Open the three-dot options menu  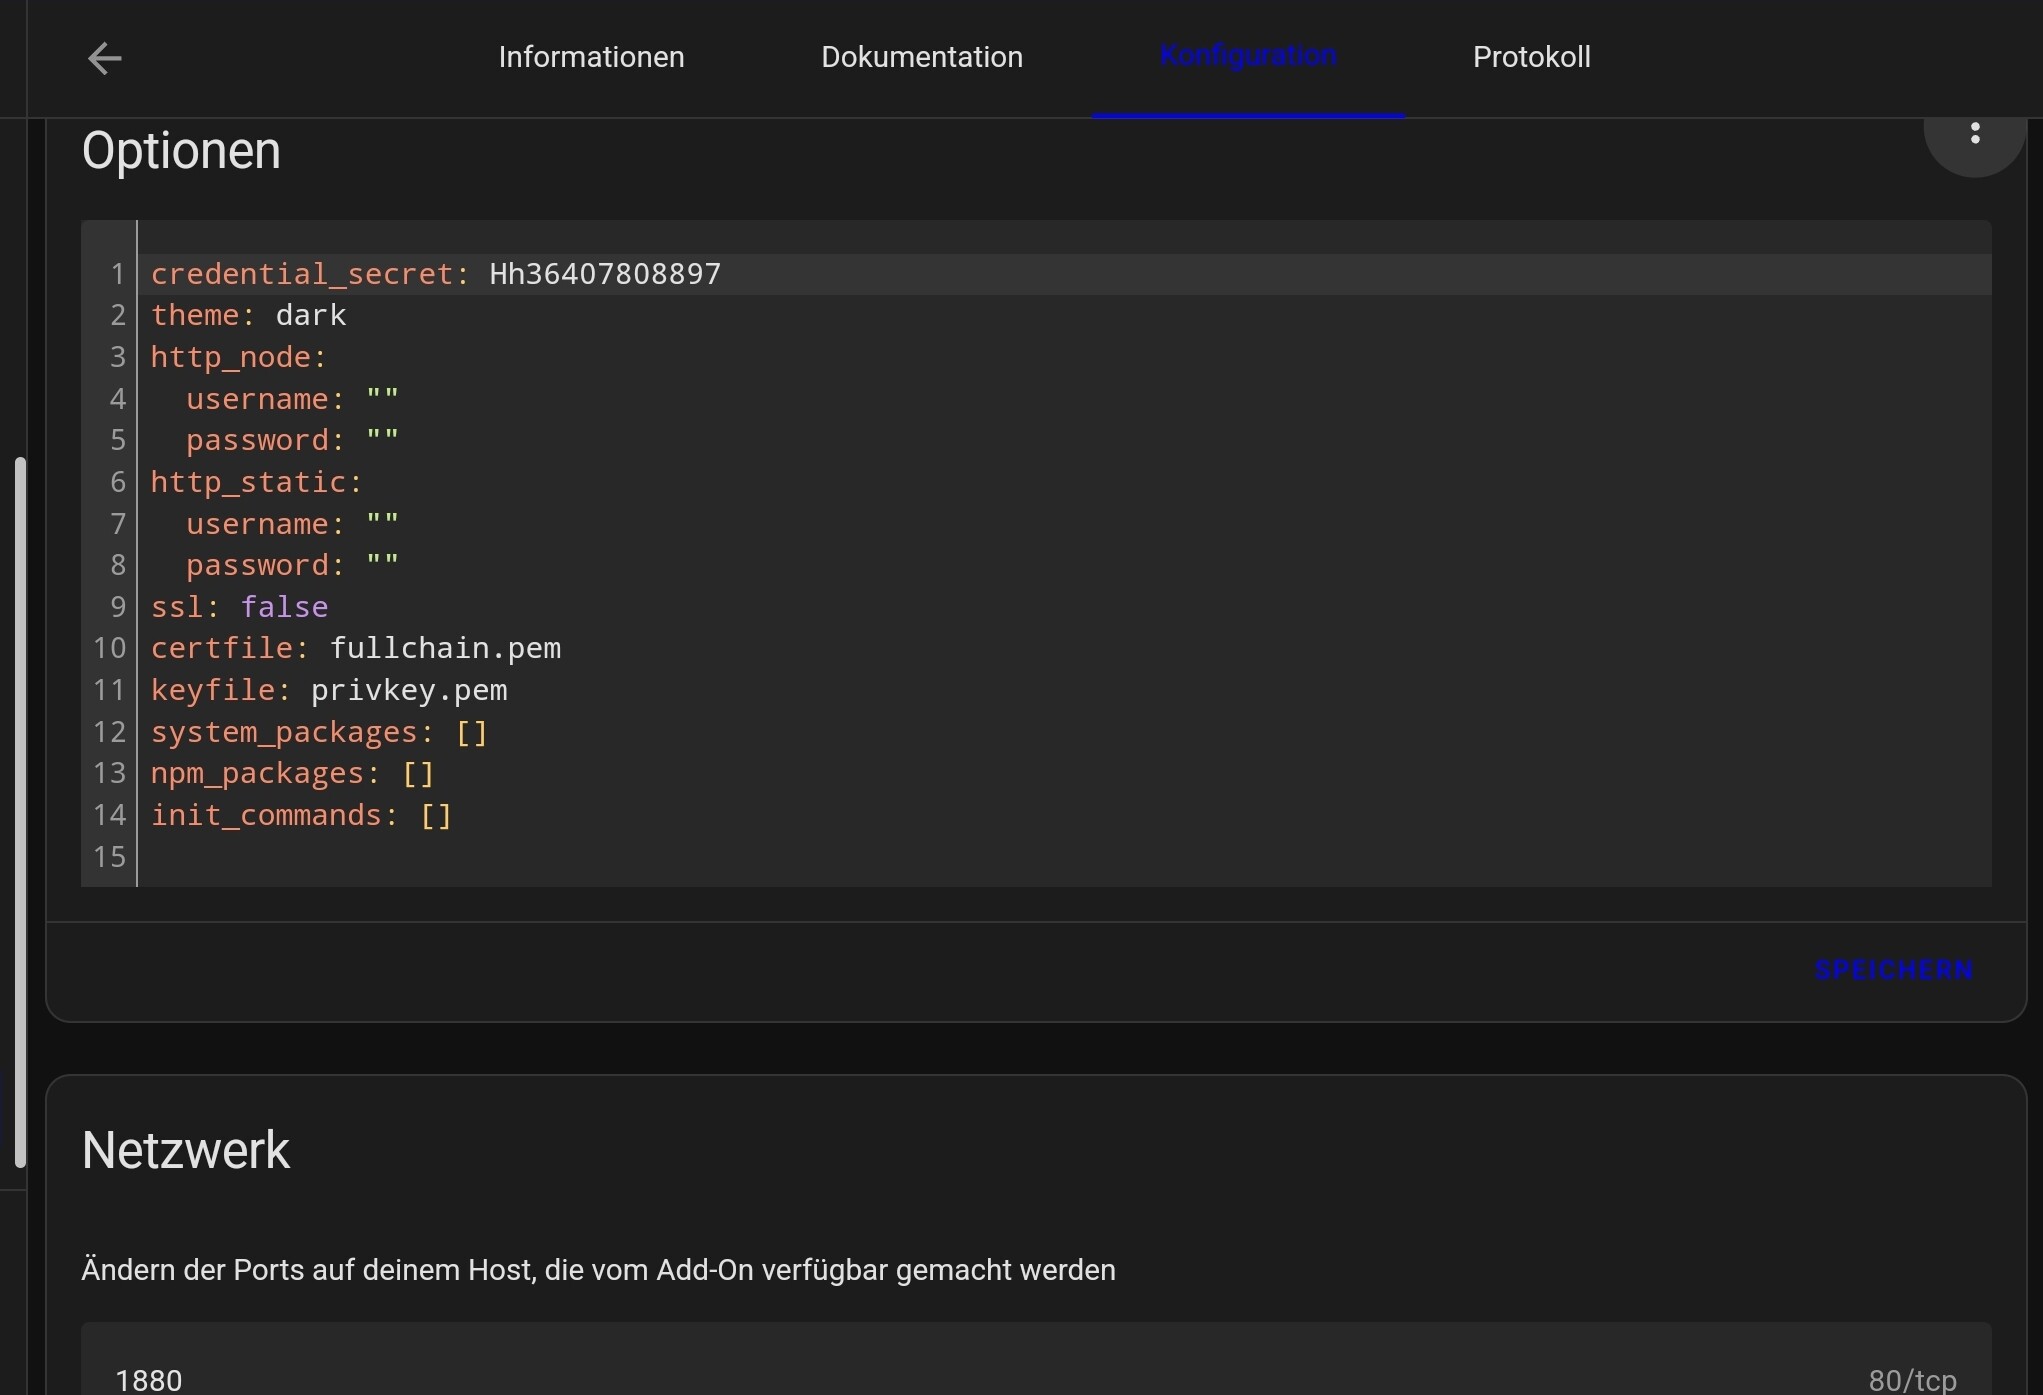[x=1974, y=133]
